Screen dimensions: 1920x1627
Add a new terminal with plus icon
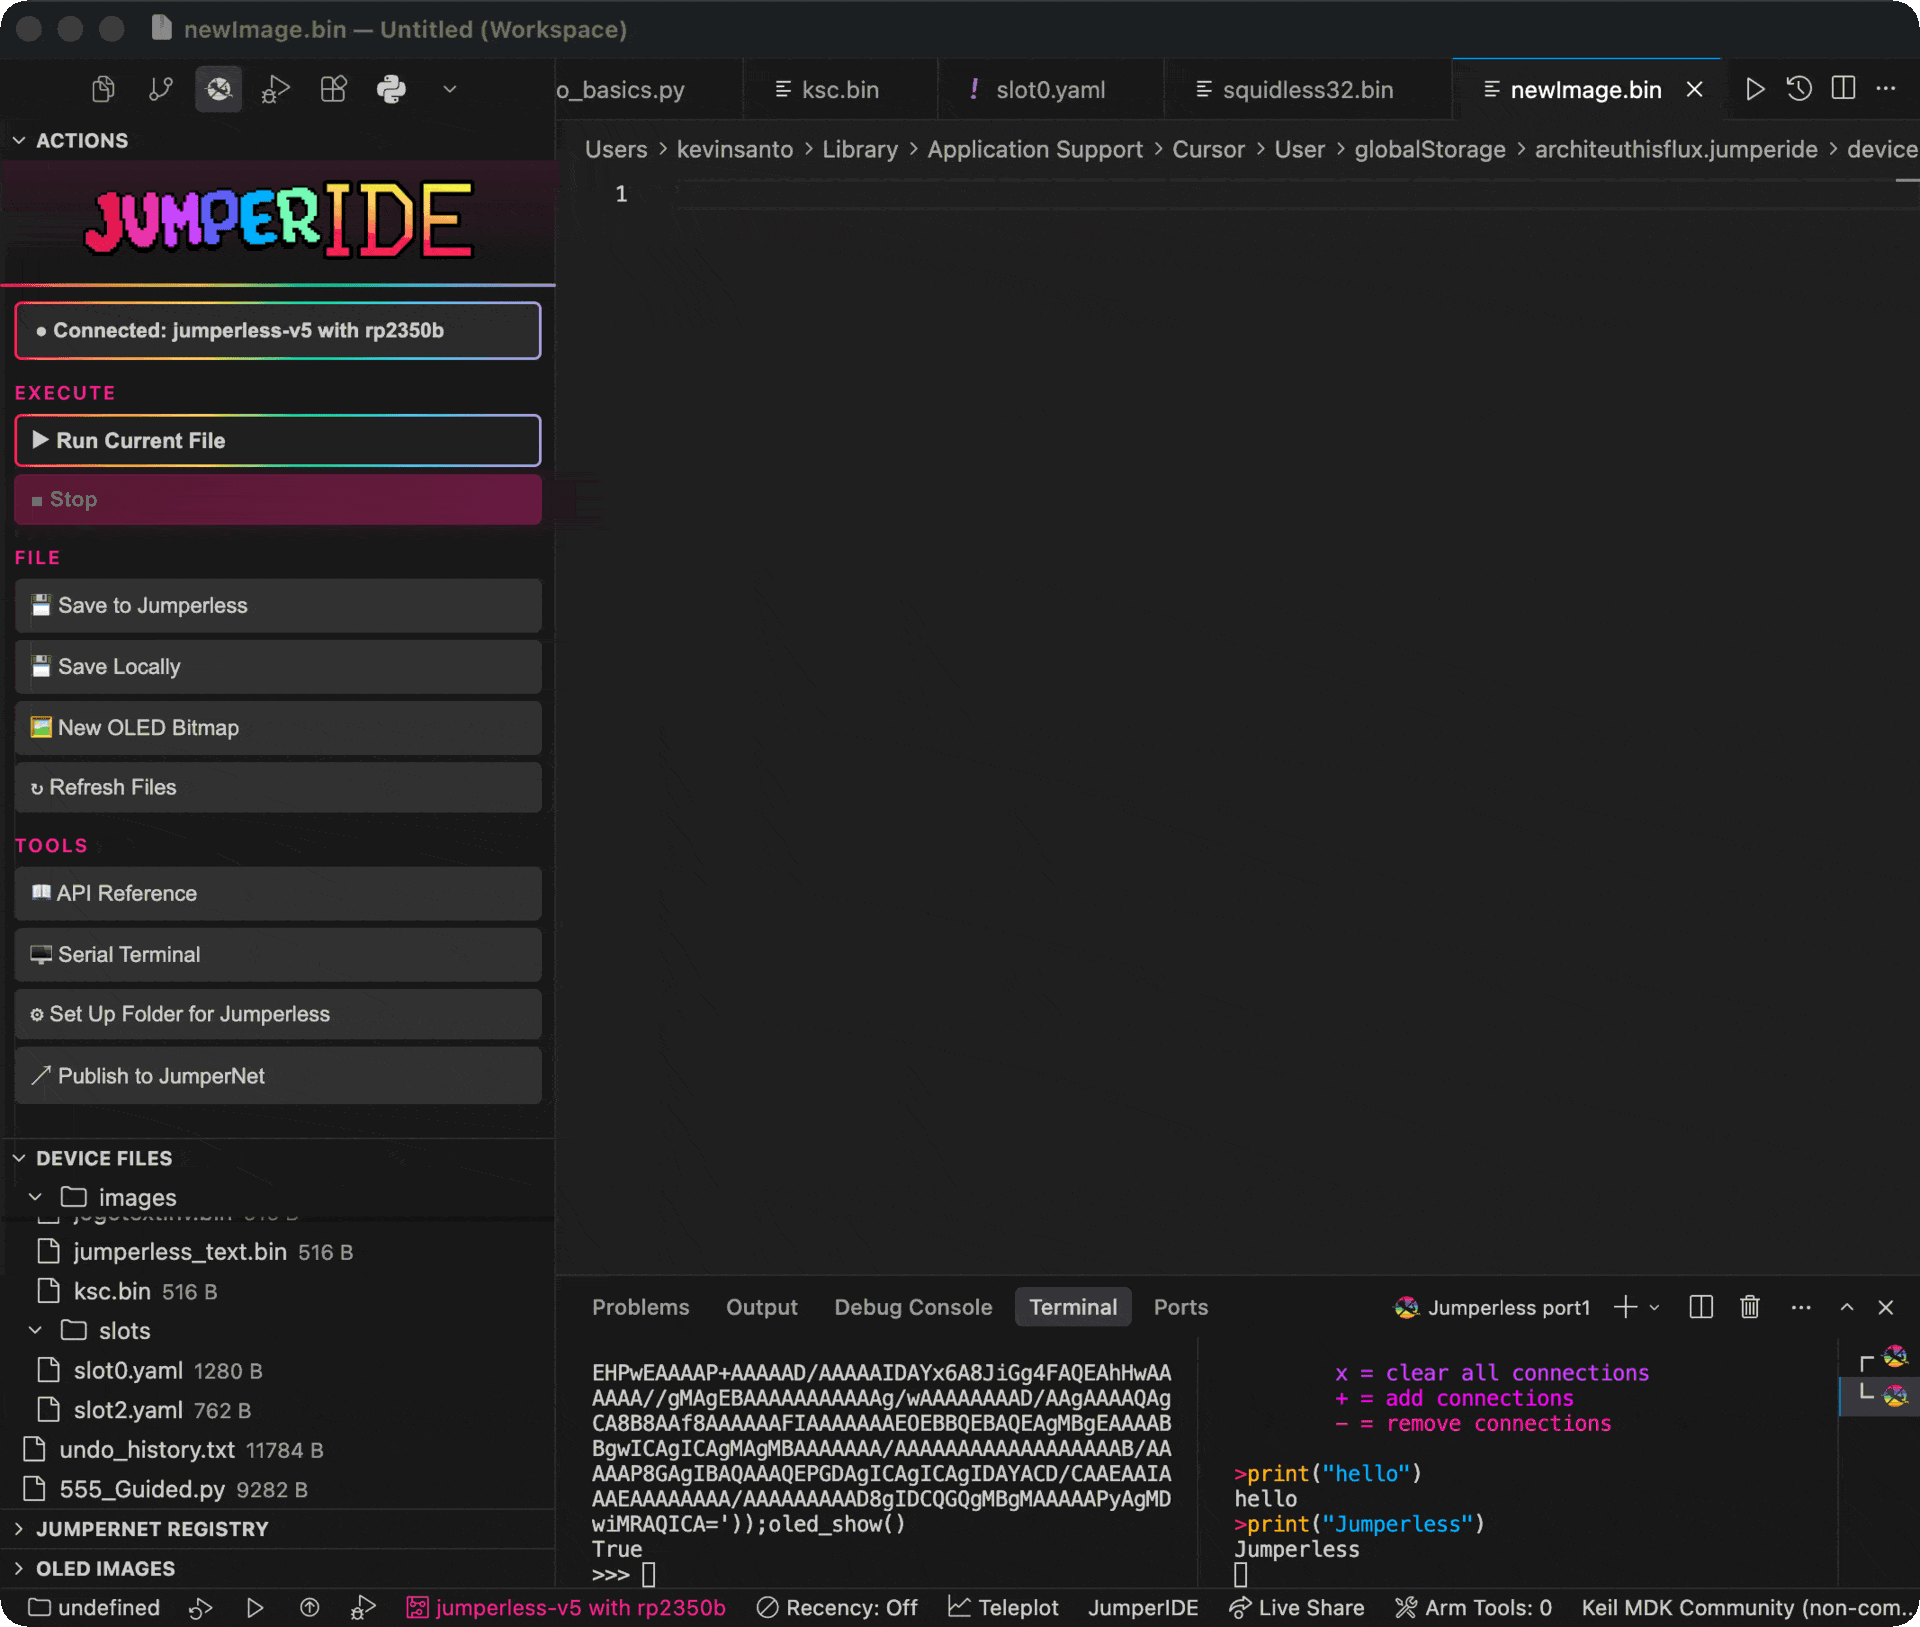[x=1625, y=1308]
